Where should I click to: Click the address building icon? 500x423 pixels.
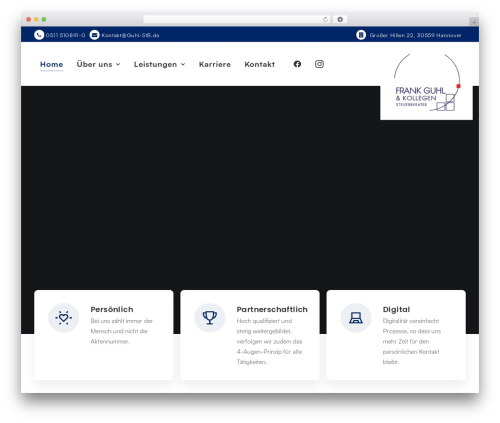(x=361, y=35)
